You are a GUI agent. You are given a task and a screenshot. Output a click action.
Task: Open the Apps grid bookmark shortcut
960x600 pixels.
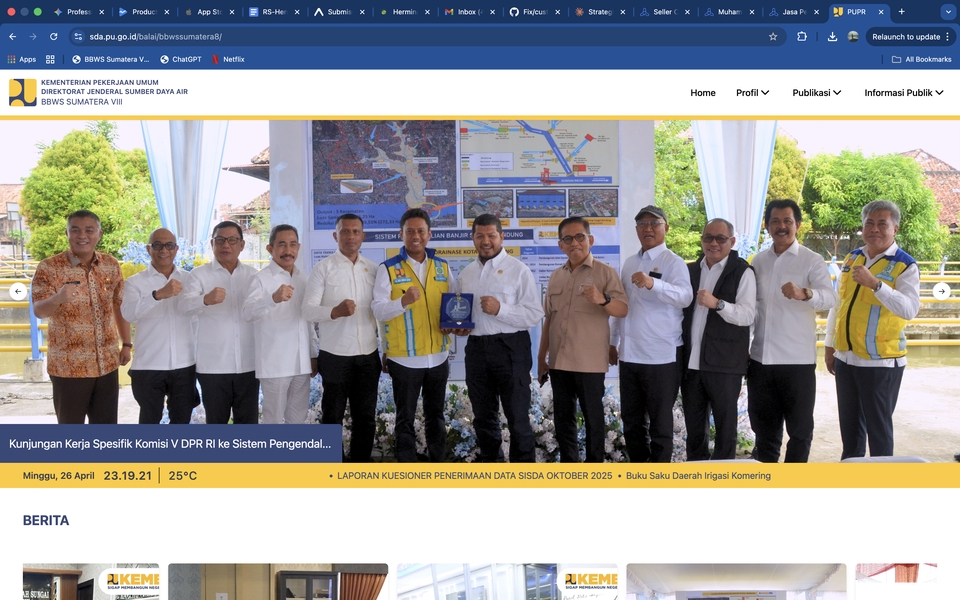coord(21,59)
